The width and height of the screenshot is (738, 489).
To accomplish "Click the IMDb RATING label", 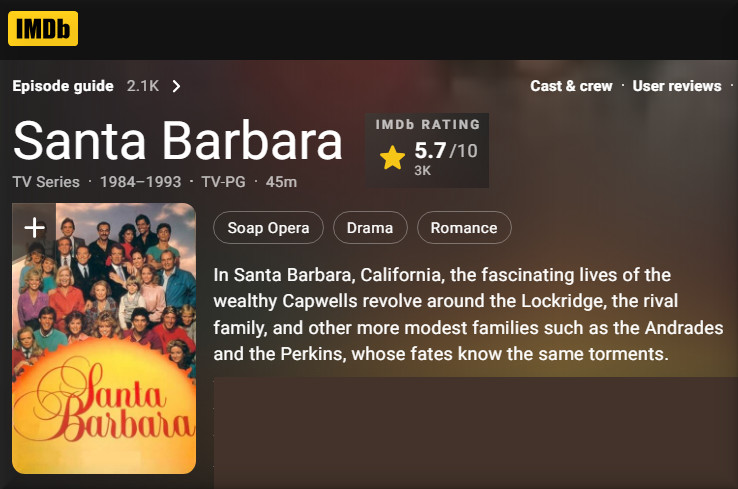I will coord(428,125).
